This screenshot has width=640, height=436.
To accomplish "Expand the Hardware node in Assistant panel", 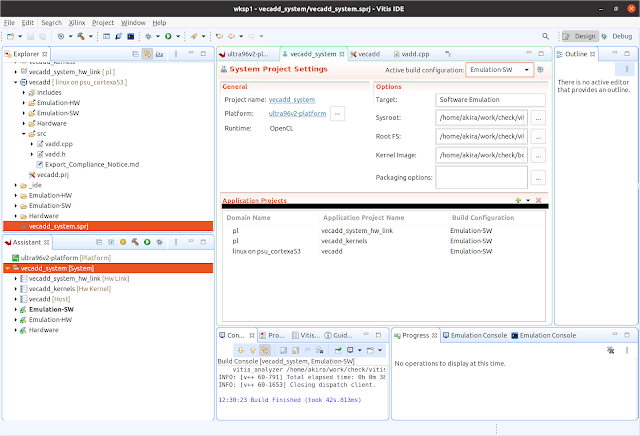I will coord(16,330).
